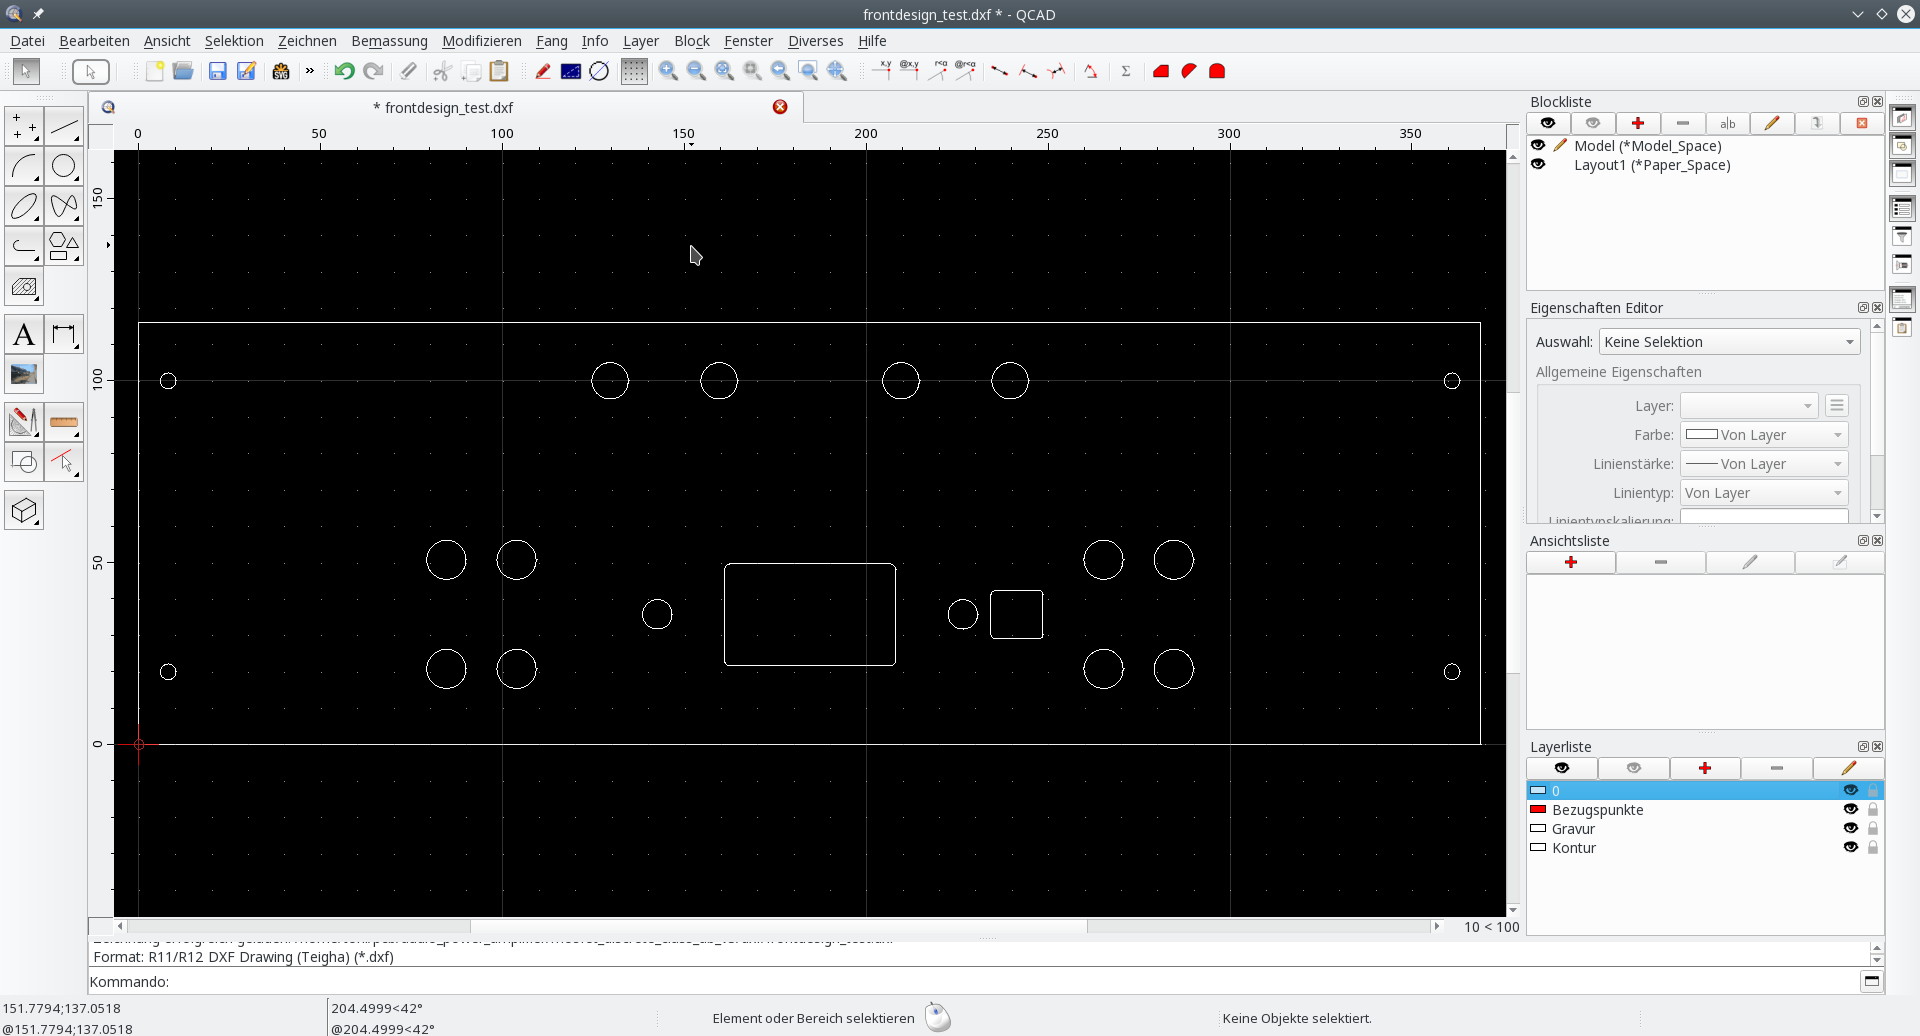Cut selection with scissors icon
1920x1036 pixels.
tap(442, 71)
